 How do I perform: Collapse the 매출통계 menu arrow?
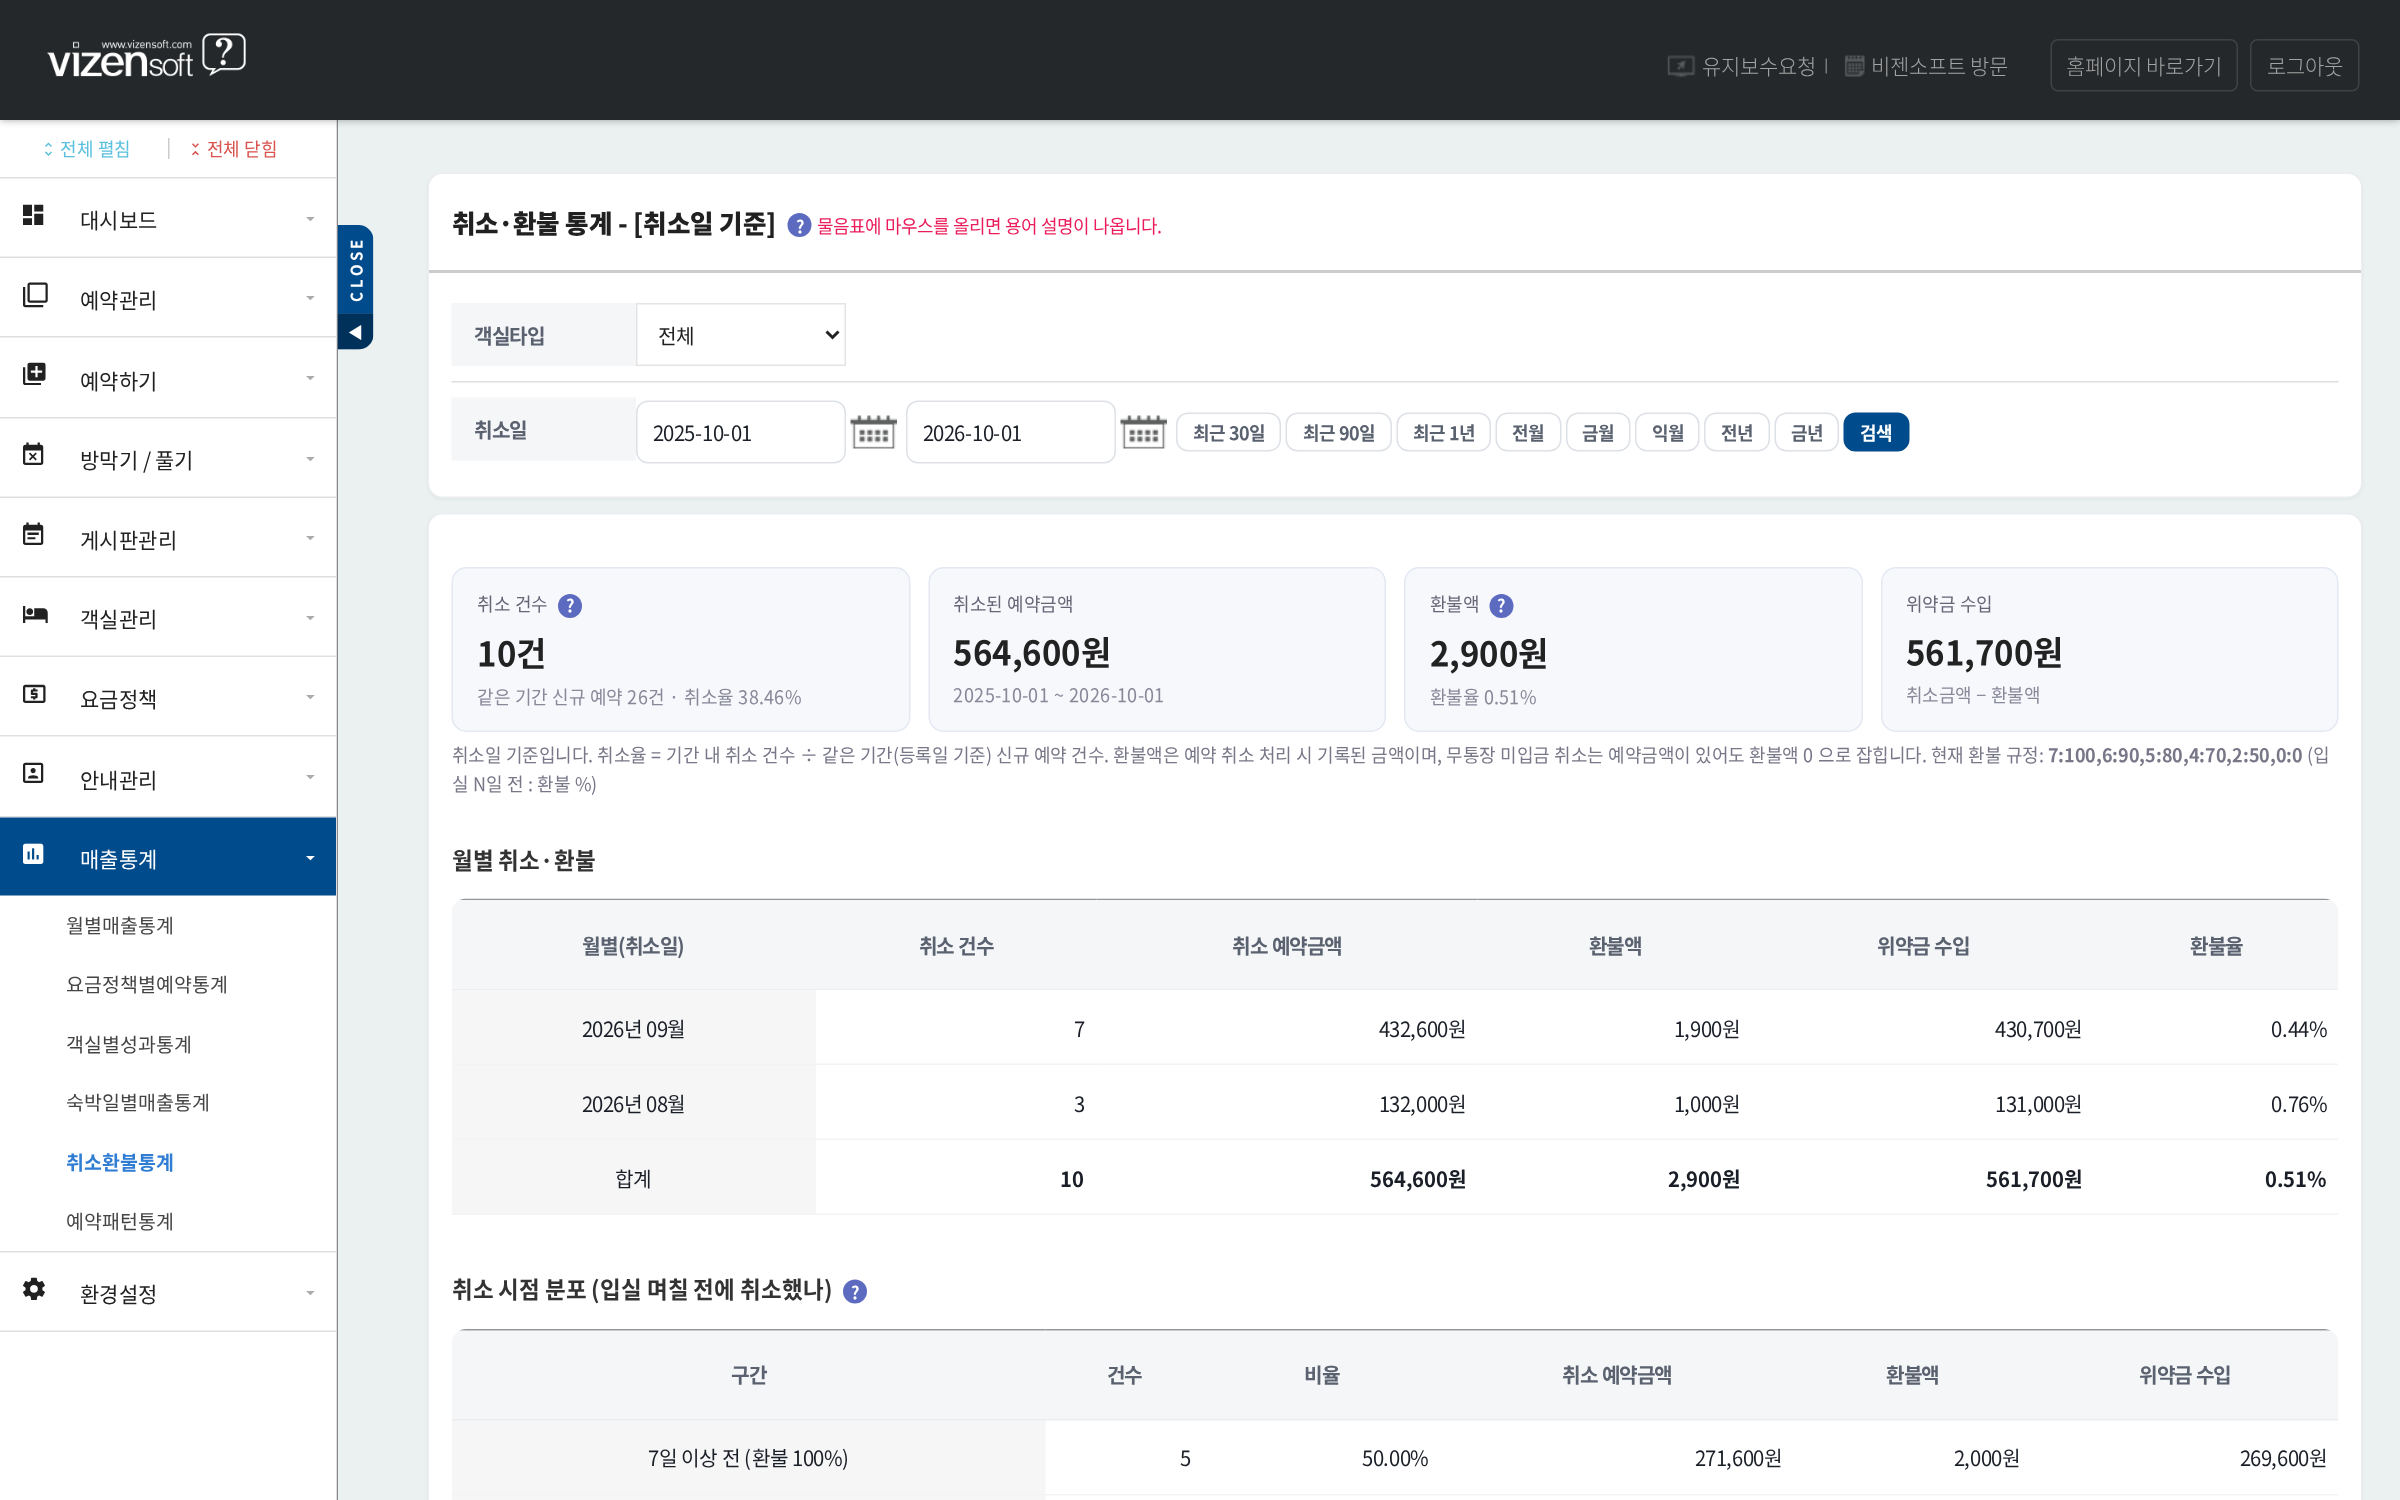coord(310,858)
